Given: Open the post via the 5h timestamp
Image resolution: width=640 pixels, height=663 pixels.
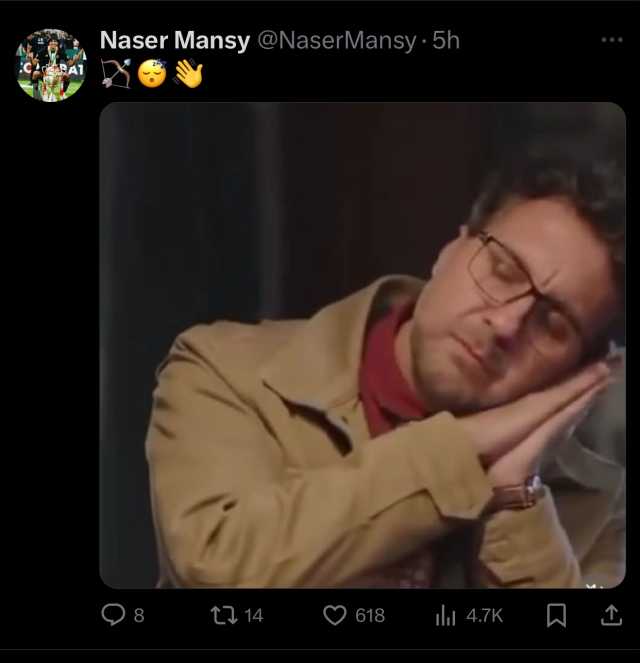Looking at the screenshot, I should coord(446,41).
